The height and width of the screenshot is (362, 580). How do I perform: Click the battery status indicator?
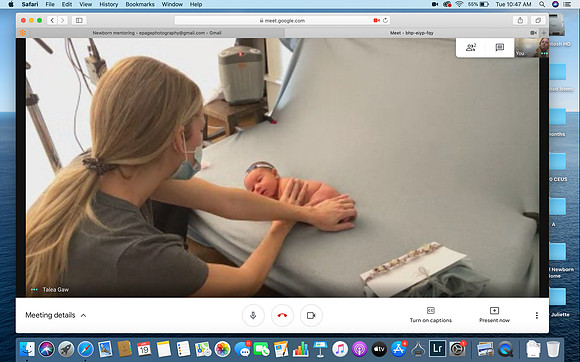pos(478,4)
